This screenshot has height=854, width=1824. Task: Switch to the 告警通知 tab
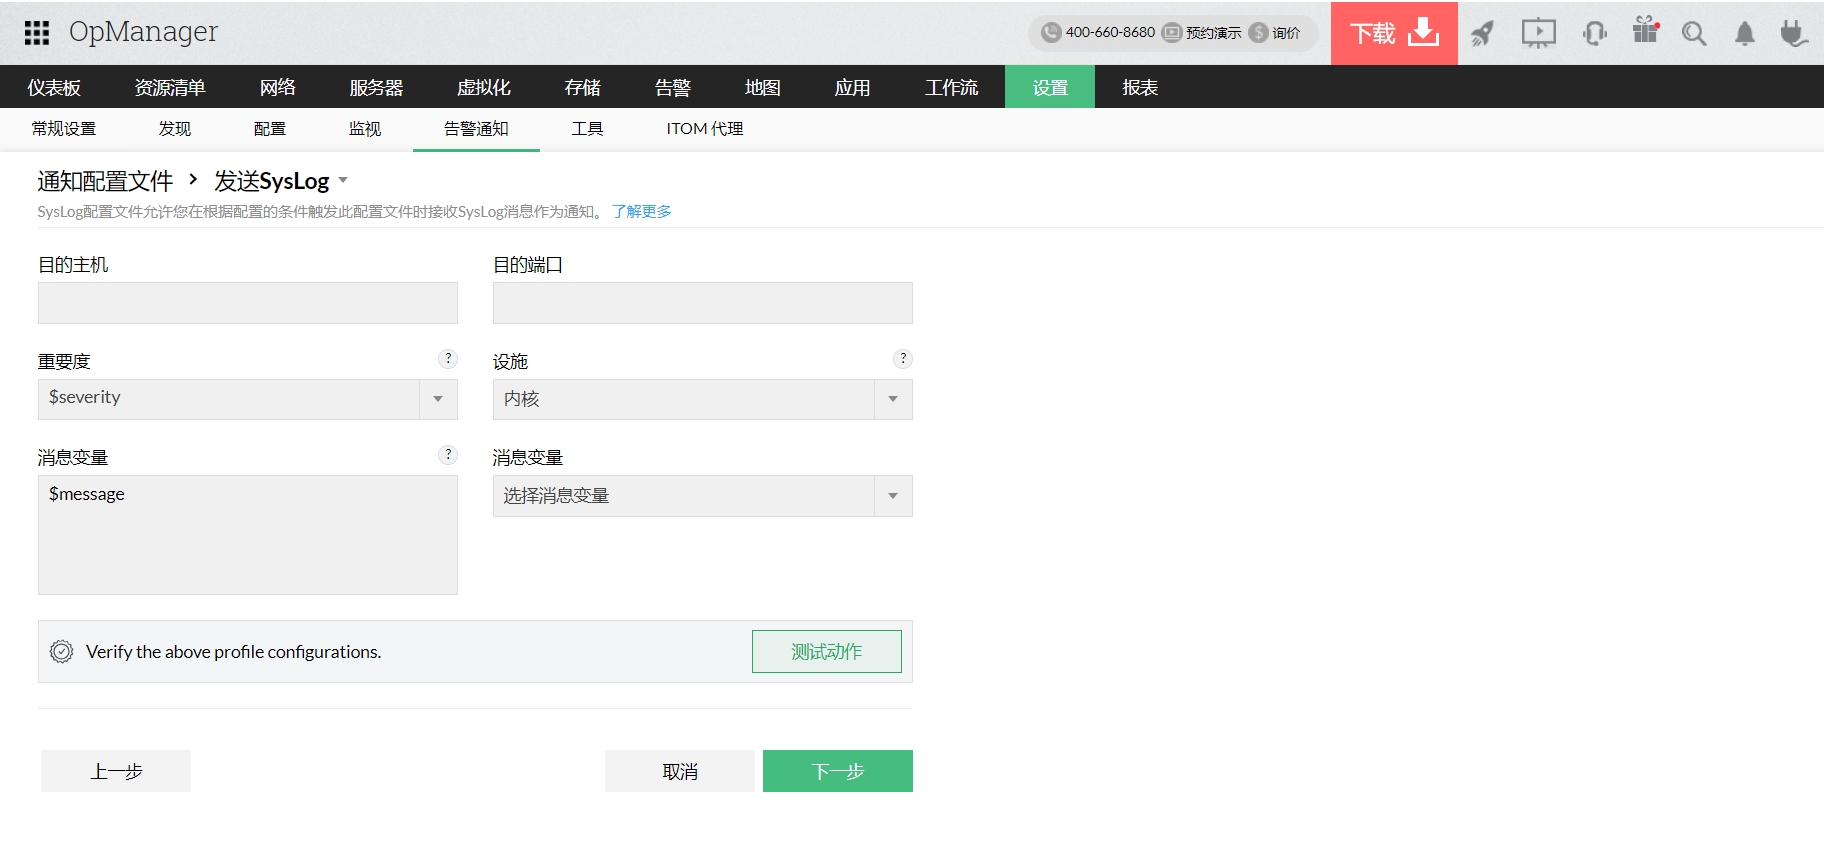click(476, 129)
